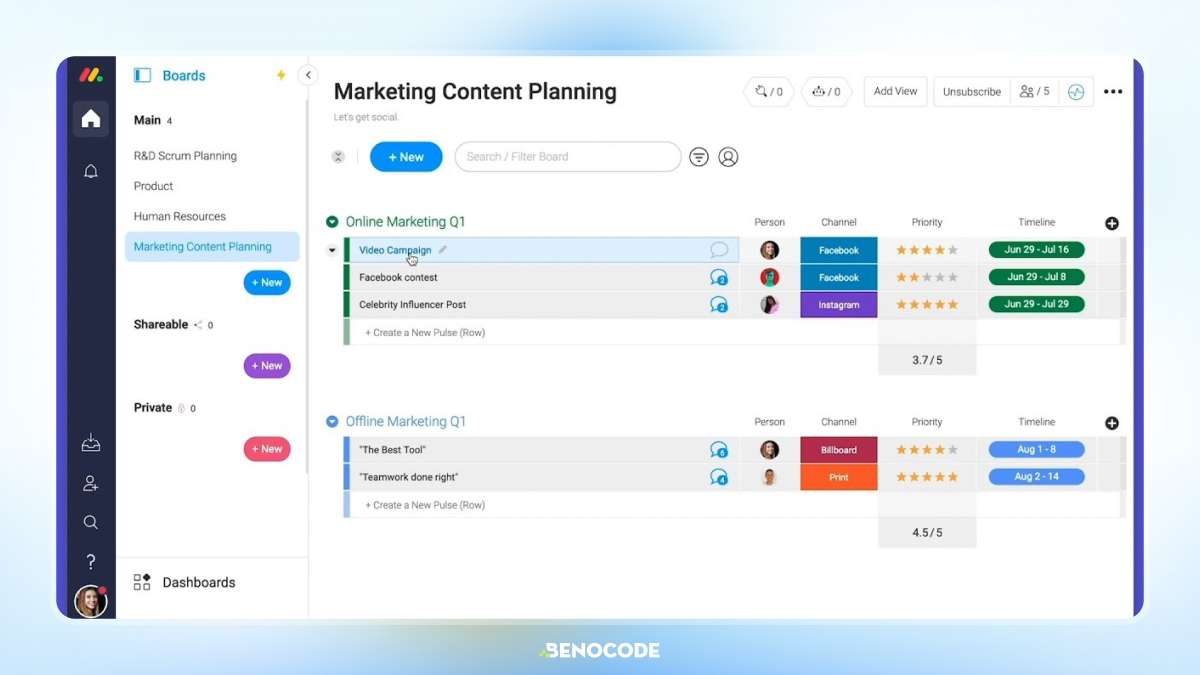The image size is (1200, 675).
Task: Click the blue New item button
Action: coord(406,157)
